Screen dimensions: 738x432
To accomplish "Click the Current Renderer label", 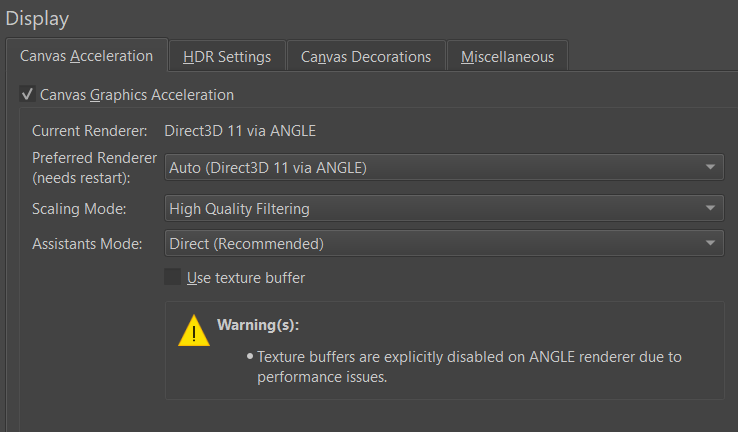I will [x=90, y=130].
